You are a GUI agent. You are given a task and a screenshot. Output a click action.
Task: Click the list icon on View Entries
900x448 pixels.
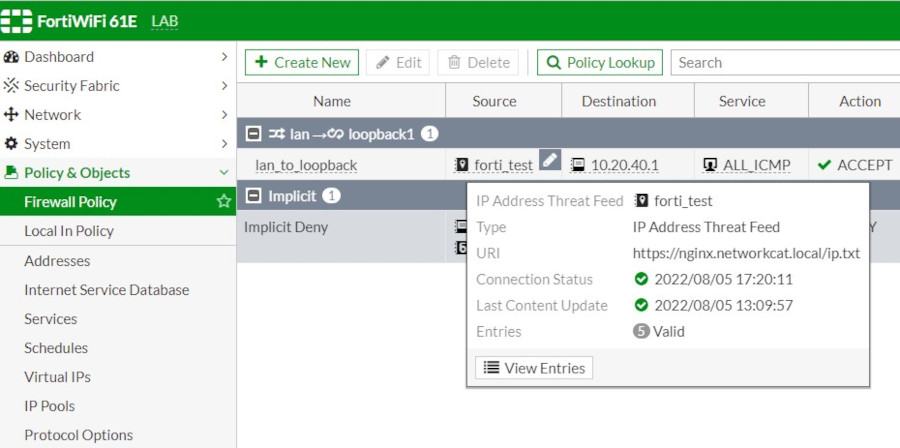coord(491,368)
